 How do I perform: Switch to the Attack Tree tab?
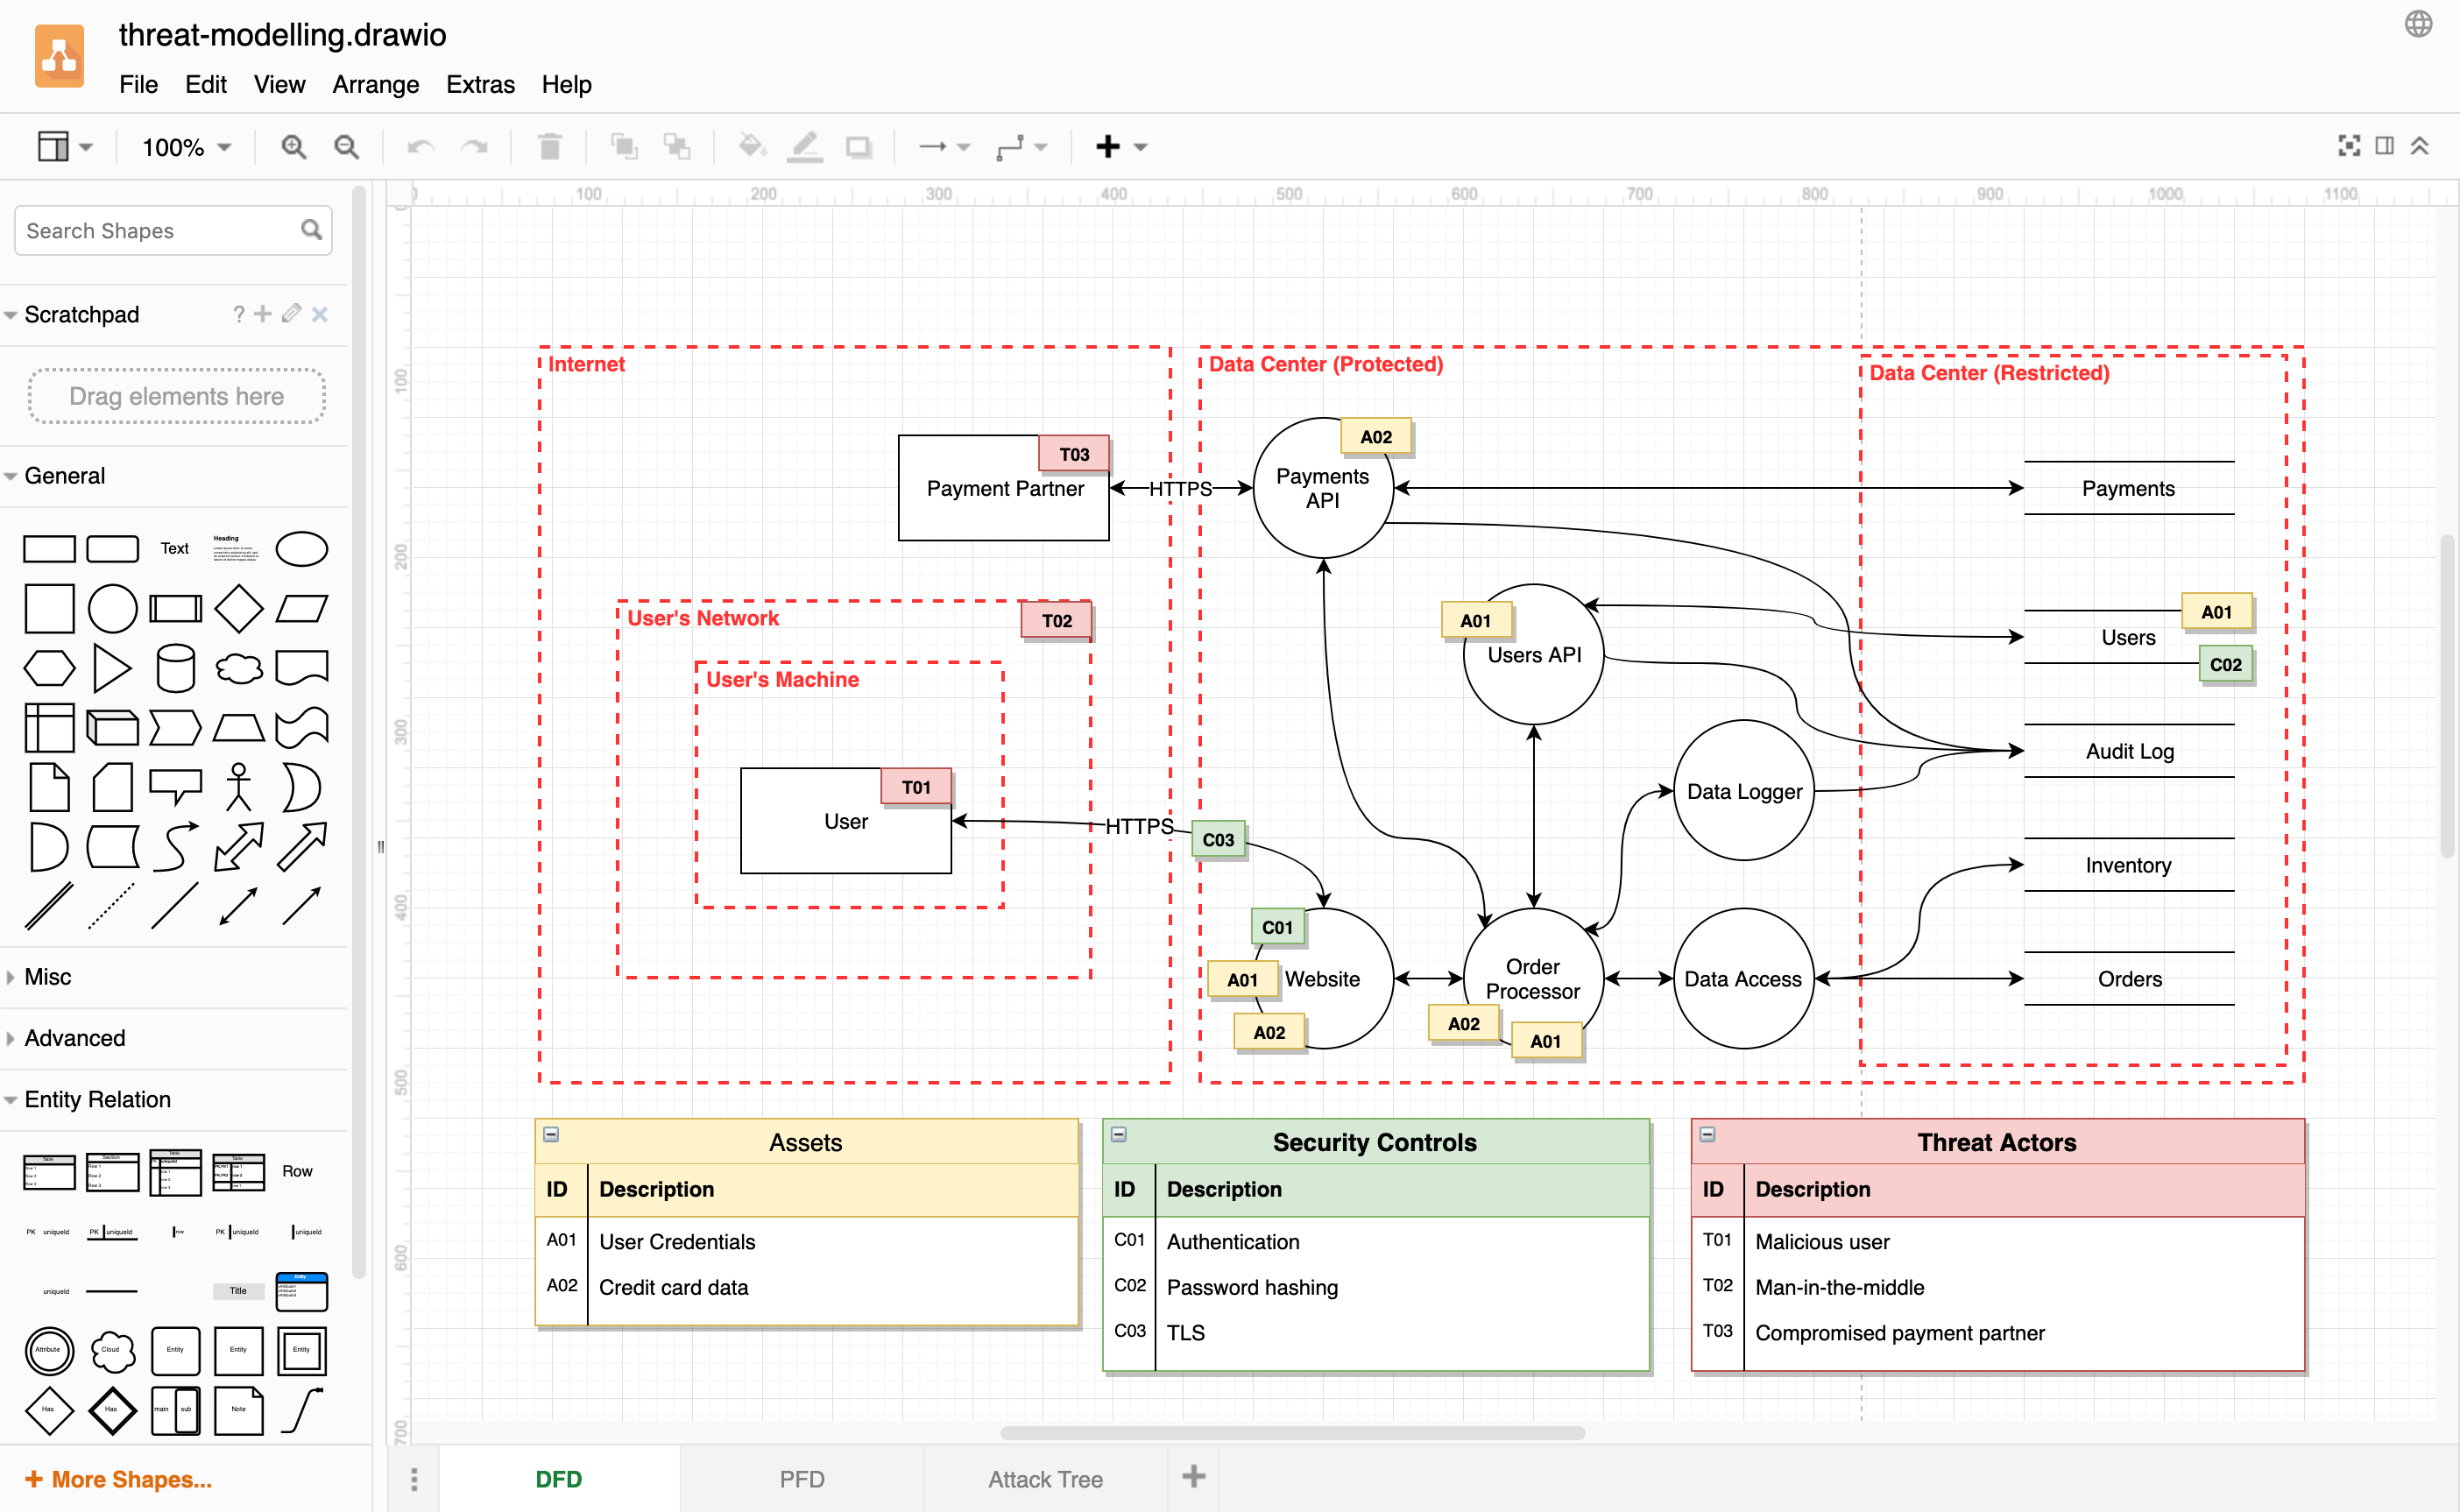pos(1045,1478)
